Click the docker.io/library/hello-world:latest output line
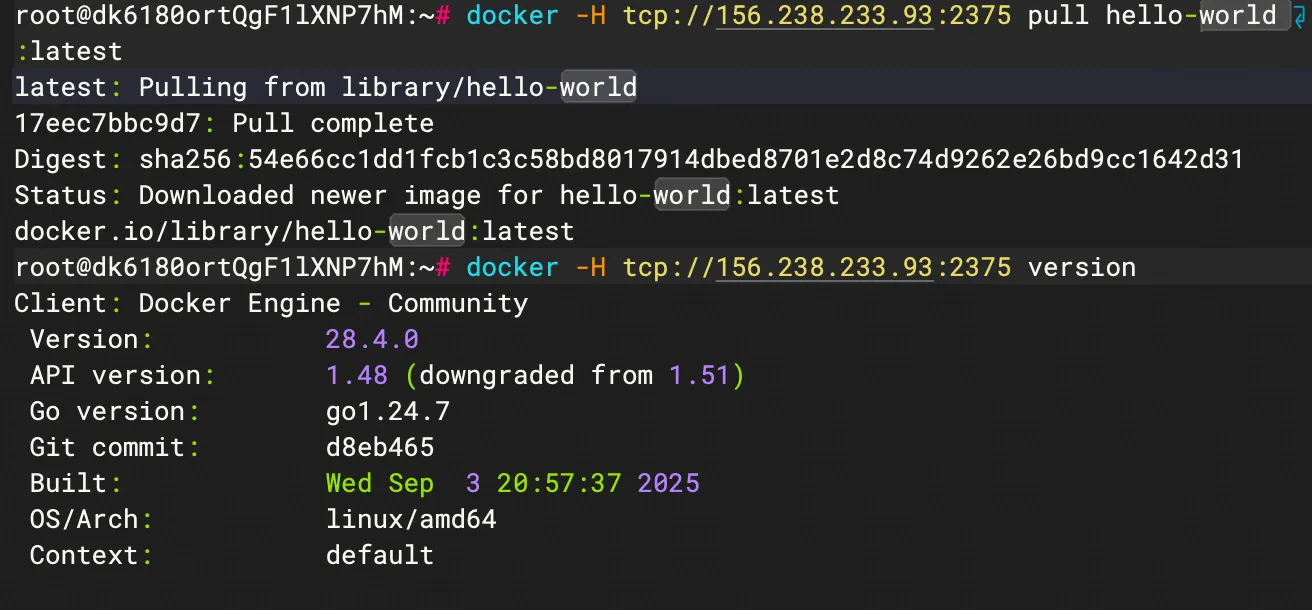 click(x=294, y=232)
